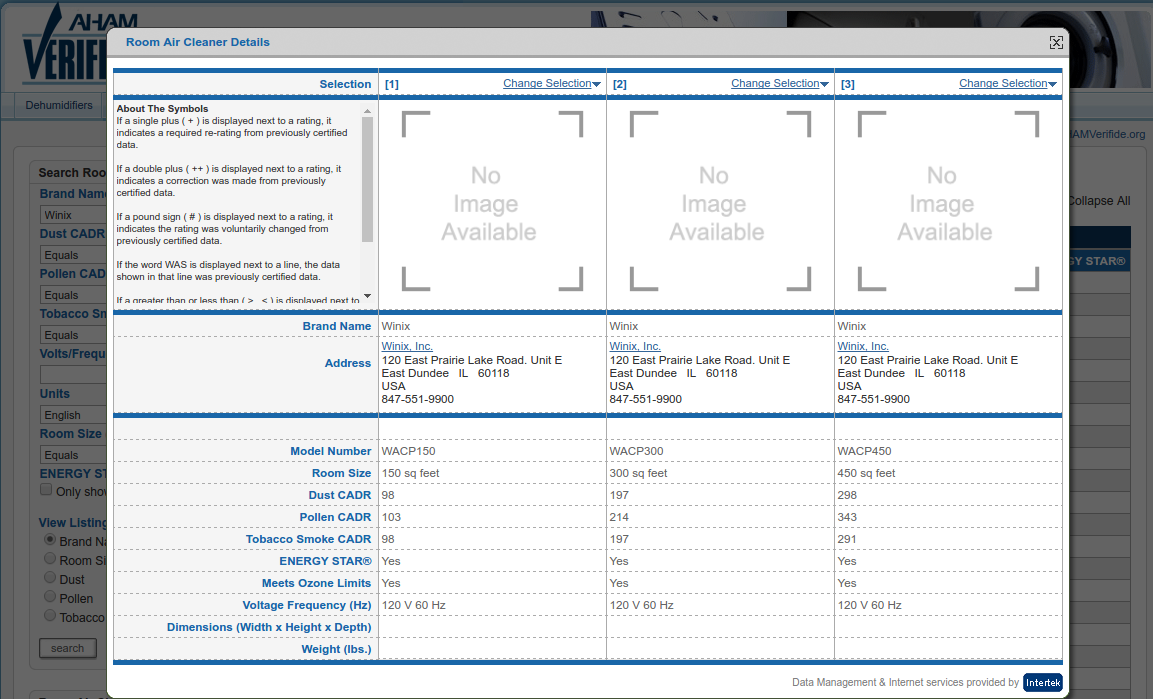The height and width of the screenshot is (699, 1153).
Task: Click the Voltage Frequency value in column [3]
Action: click(x=869, y=606)
